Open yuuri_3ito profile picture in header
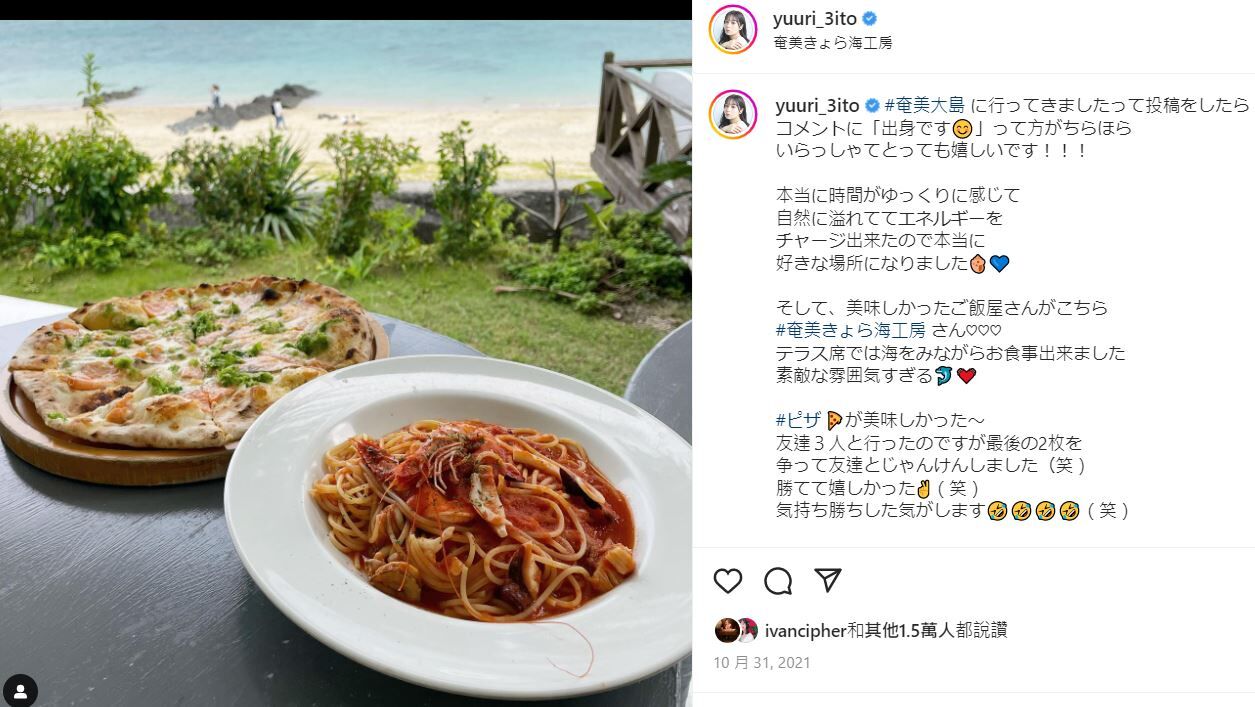The width and height of the screenshot is (1255, 707). click(x=733, y=29)
